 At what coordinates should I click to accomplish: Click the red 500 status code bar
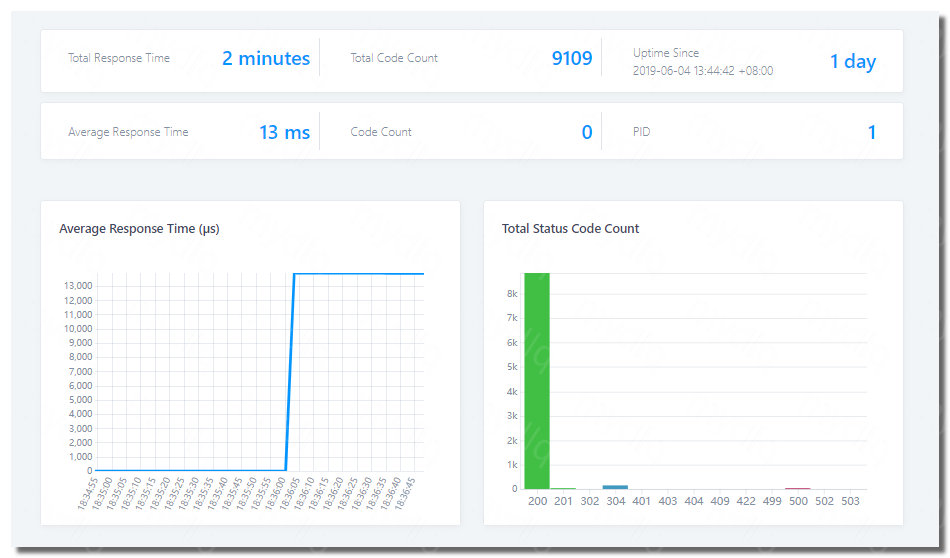[797, 488]
